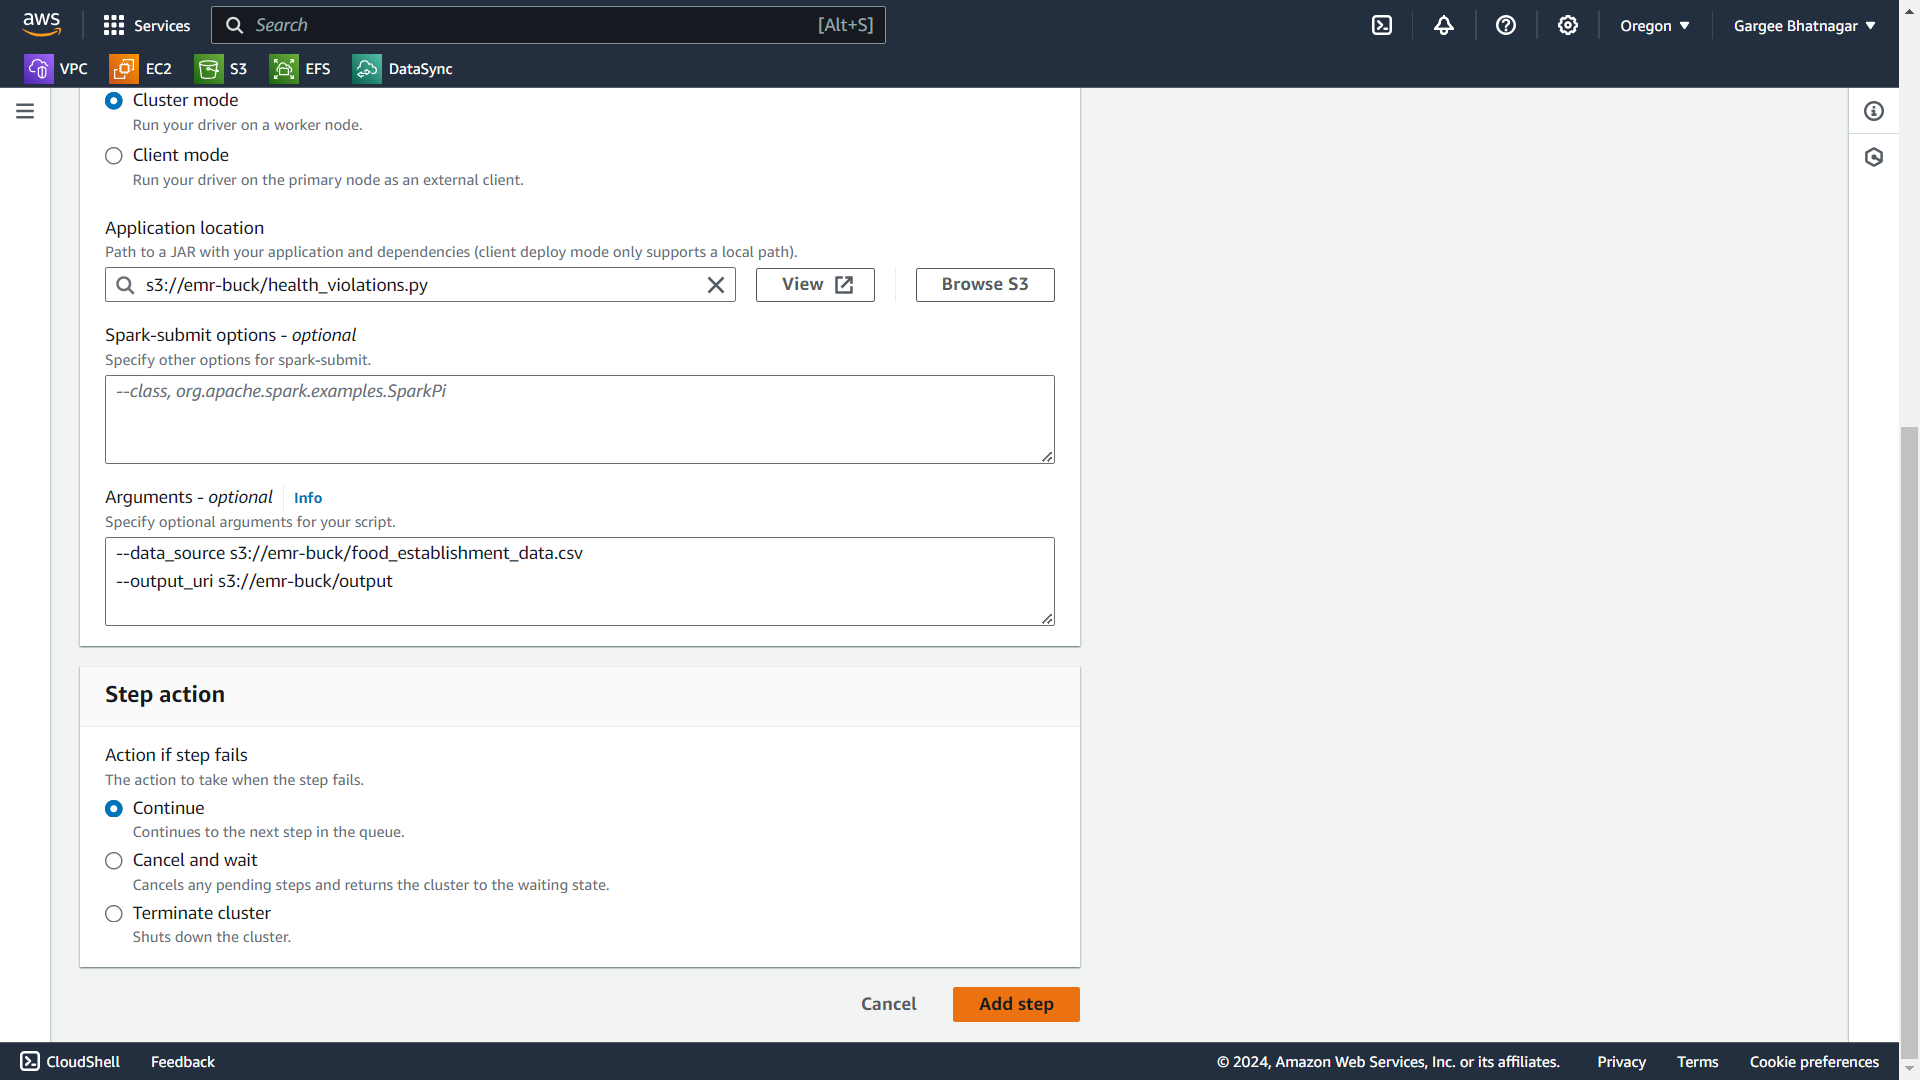The height and width of the screenshot is (1080, 1920).
Task: Expand the Oregon region dropdown
Action: 1655,26
